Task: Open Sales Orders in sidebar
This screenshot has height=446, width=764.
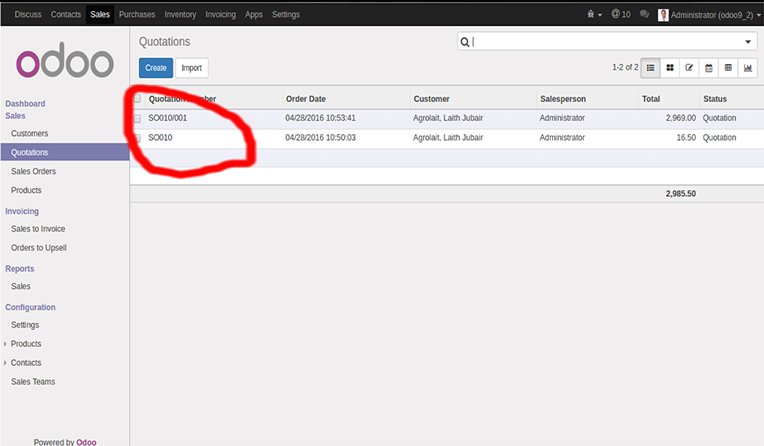Action: point(34,172)
